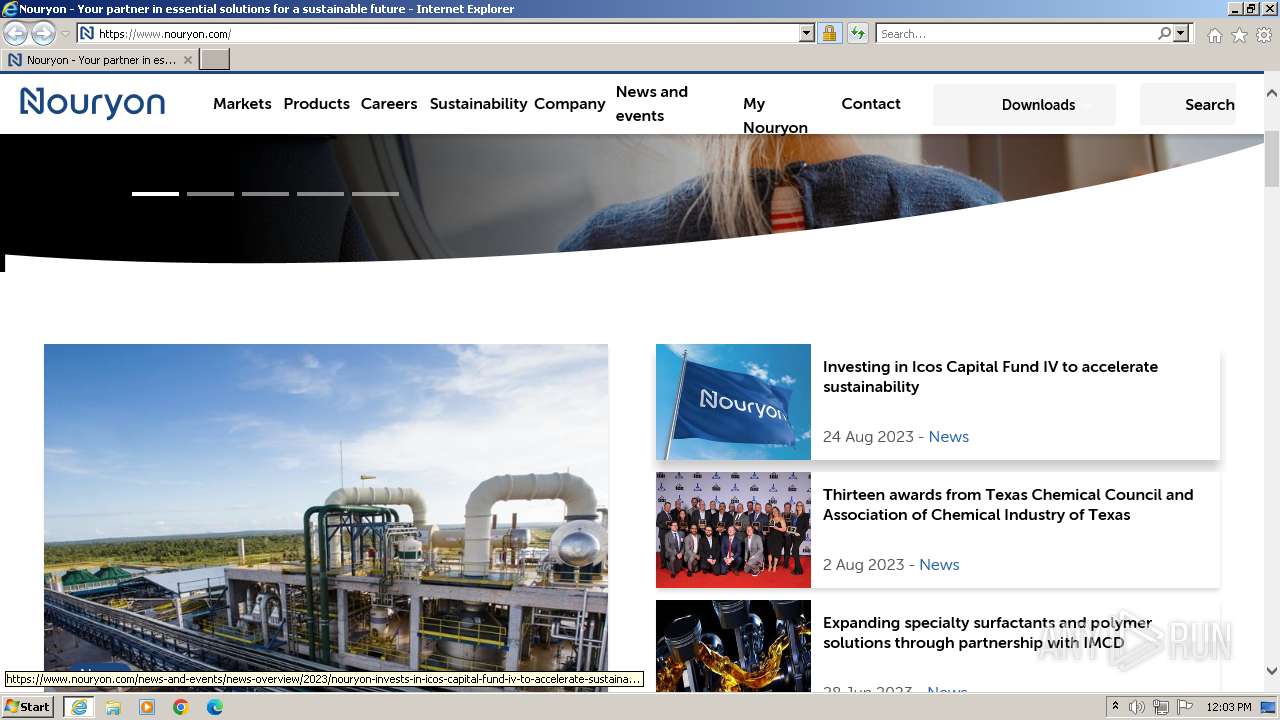Image resolution: width=1280 pixels, height=720 pixels.
Task: Select the fourth carousel slide indicator
Action: click(320, 194)
